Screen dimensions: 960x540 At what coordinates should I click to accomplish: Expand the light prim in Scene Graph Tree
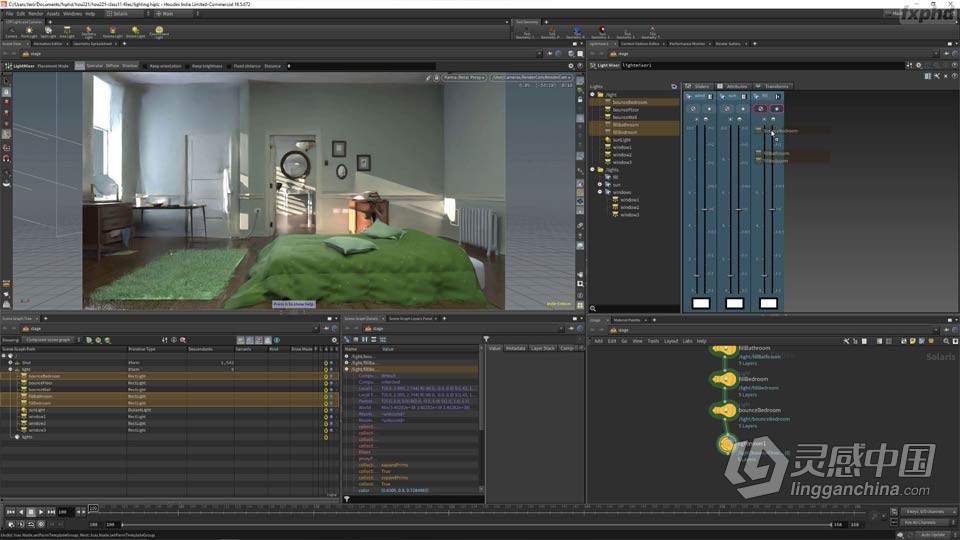coord(10,369)
